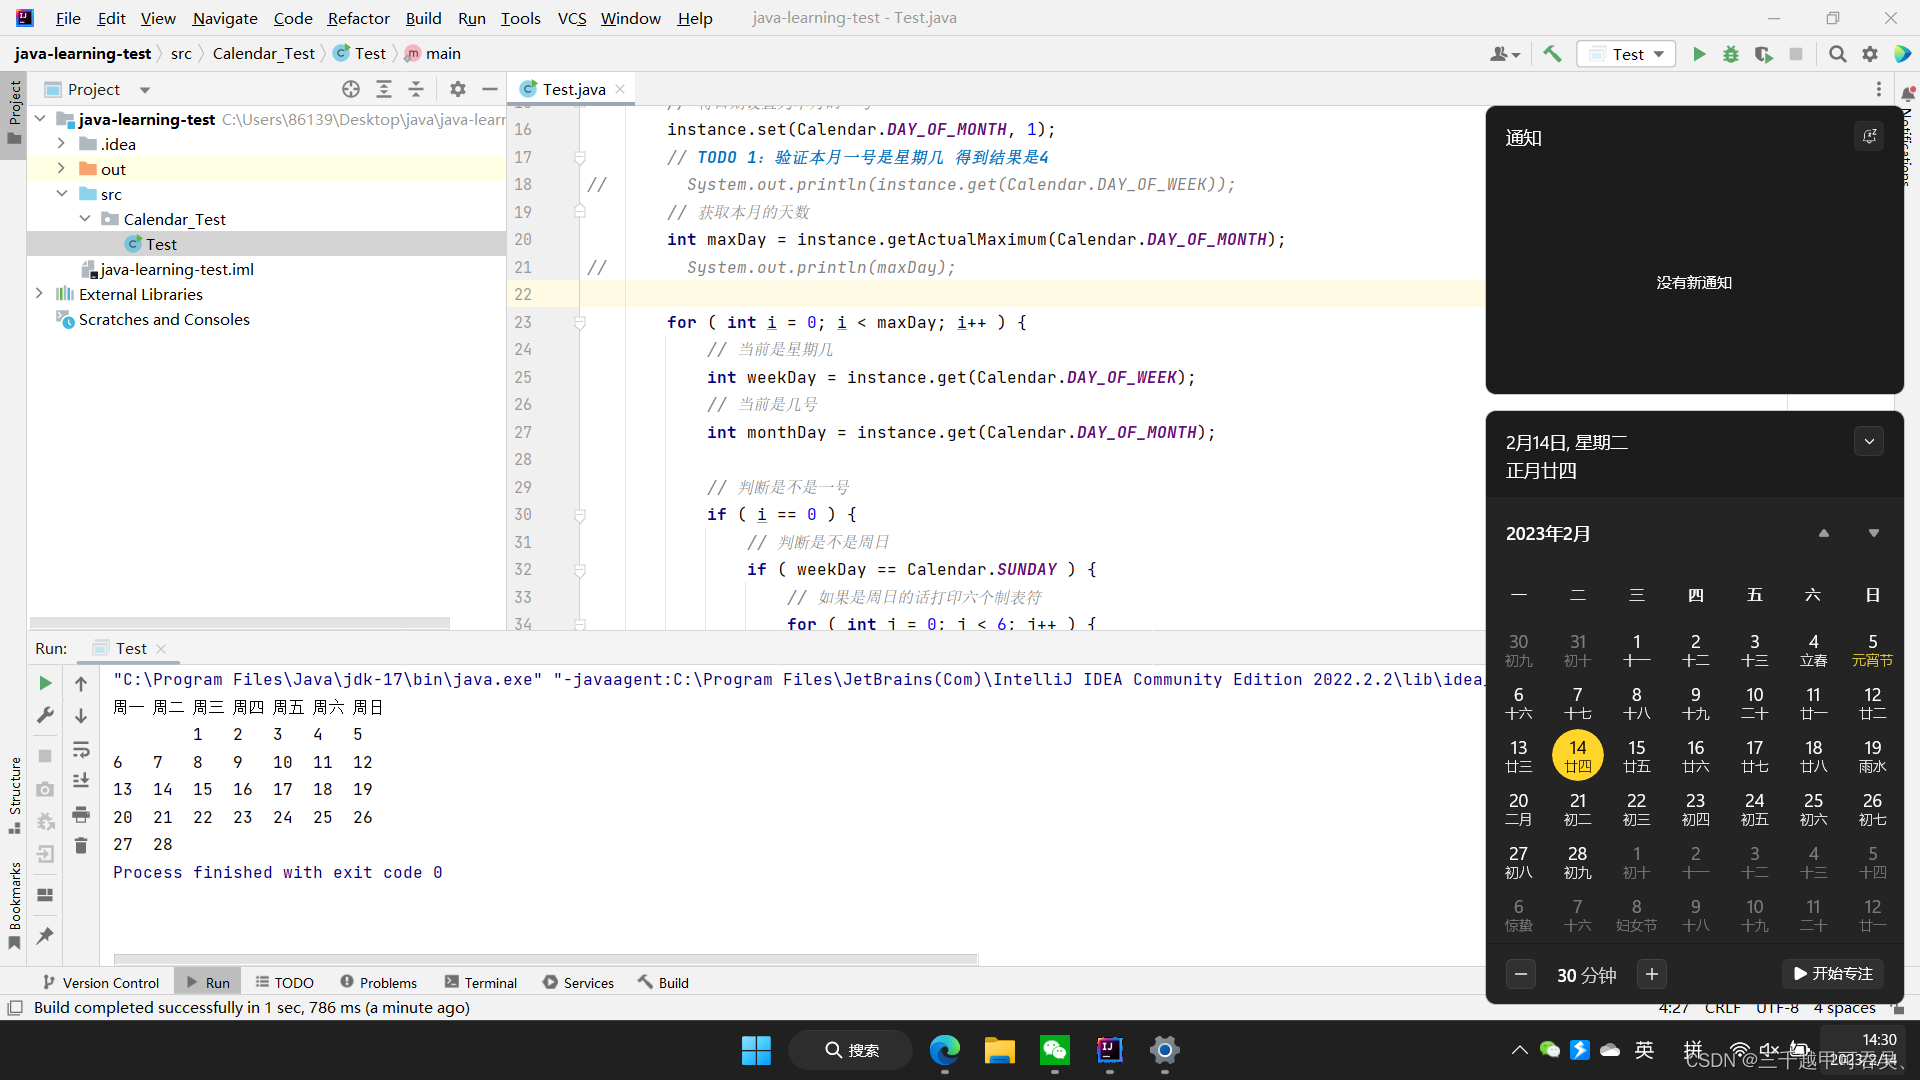Click Scroll to End icon in Run console
Image resolution: width=1920 pixels, height=1080 pixels.
[x=81, y=780]
